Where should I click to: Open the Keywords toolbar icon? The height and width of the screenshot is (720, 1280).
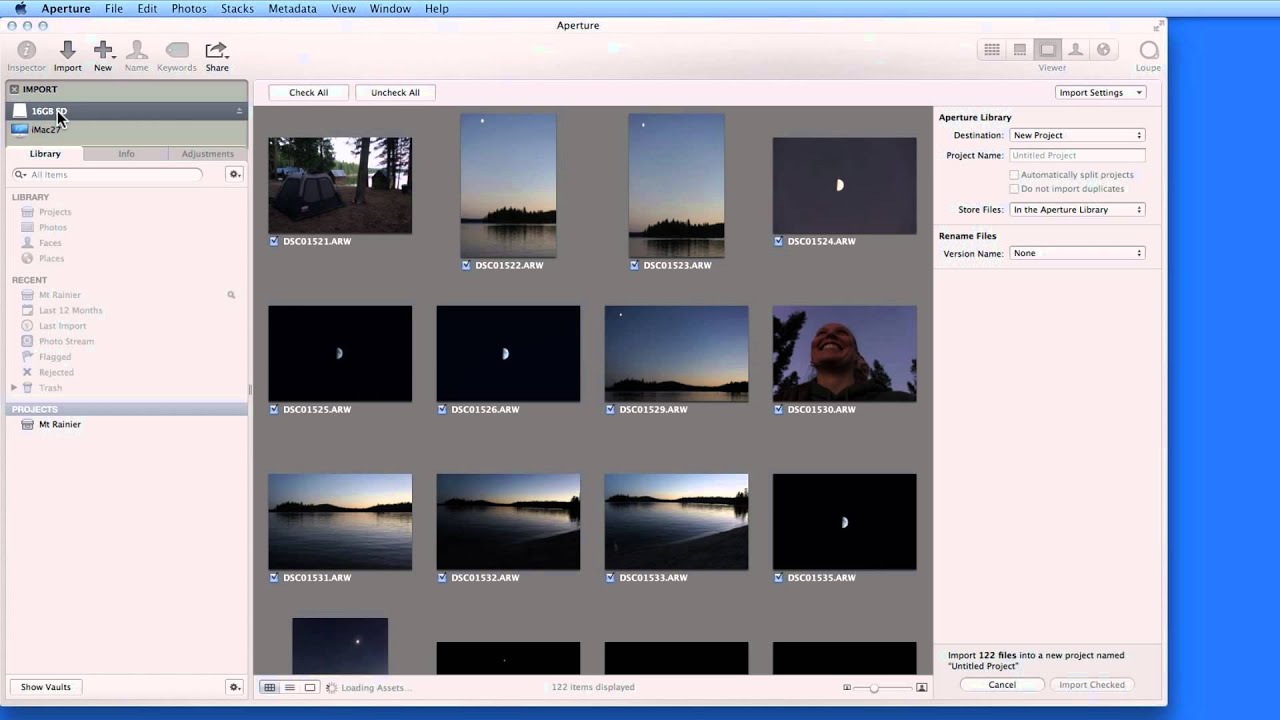point(177,50)
